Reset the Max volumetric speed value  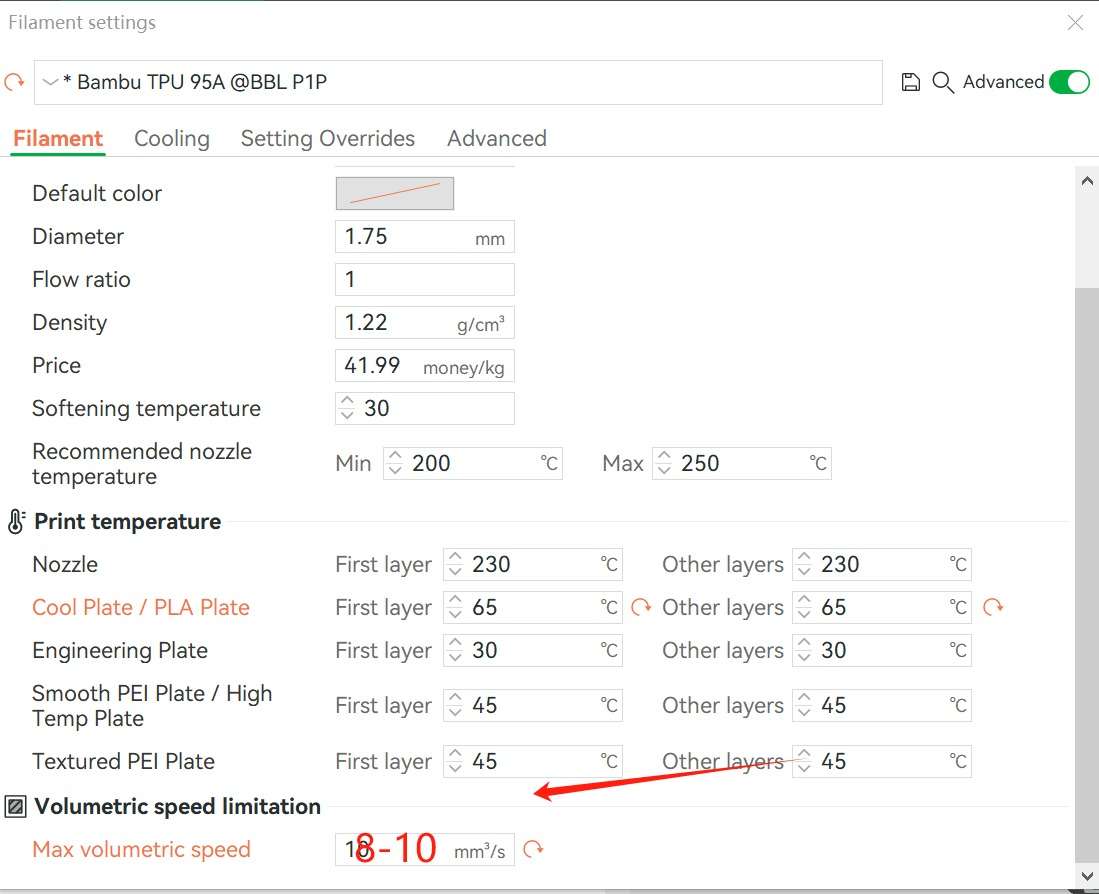click(x=534, y=849)
